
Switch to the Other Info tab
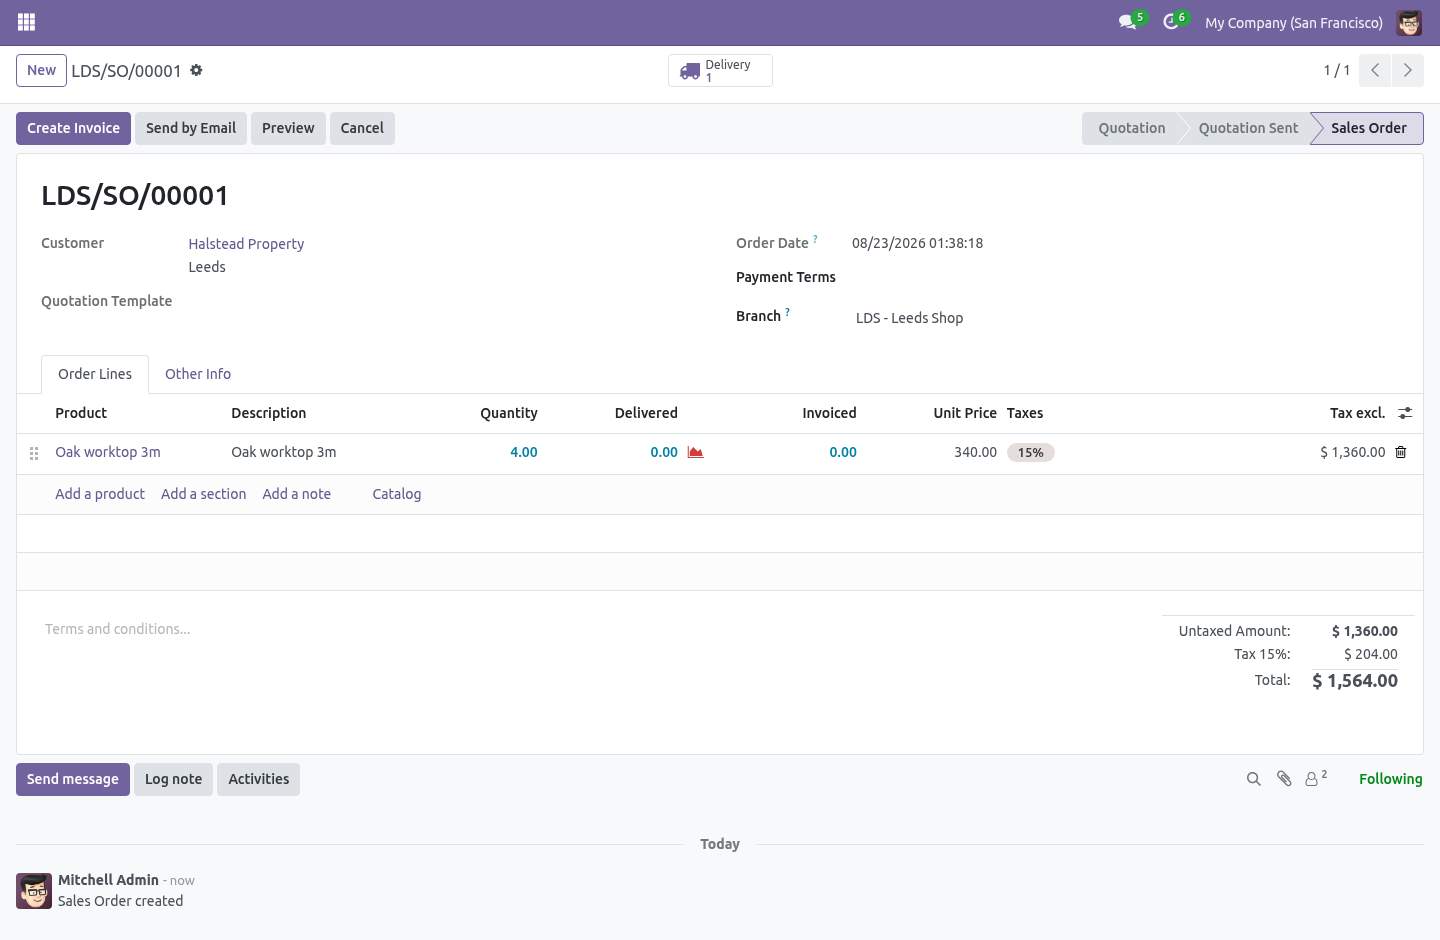(198, 374)
